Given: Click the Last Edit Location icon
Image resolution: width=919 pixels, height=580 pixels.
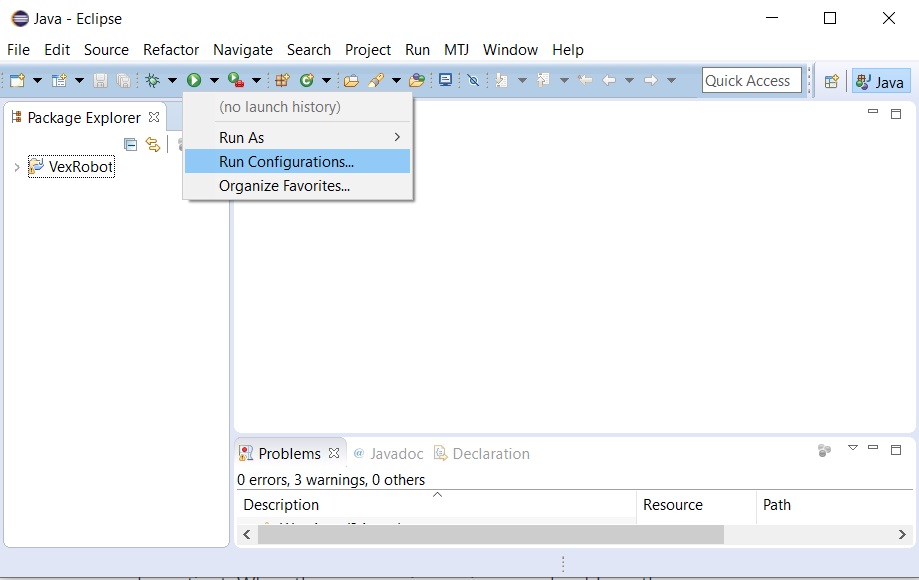Looking at the screenshot, I should [x=585, y=80].
